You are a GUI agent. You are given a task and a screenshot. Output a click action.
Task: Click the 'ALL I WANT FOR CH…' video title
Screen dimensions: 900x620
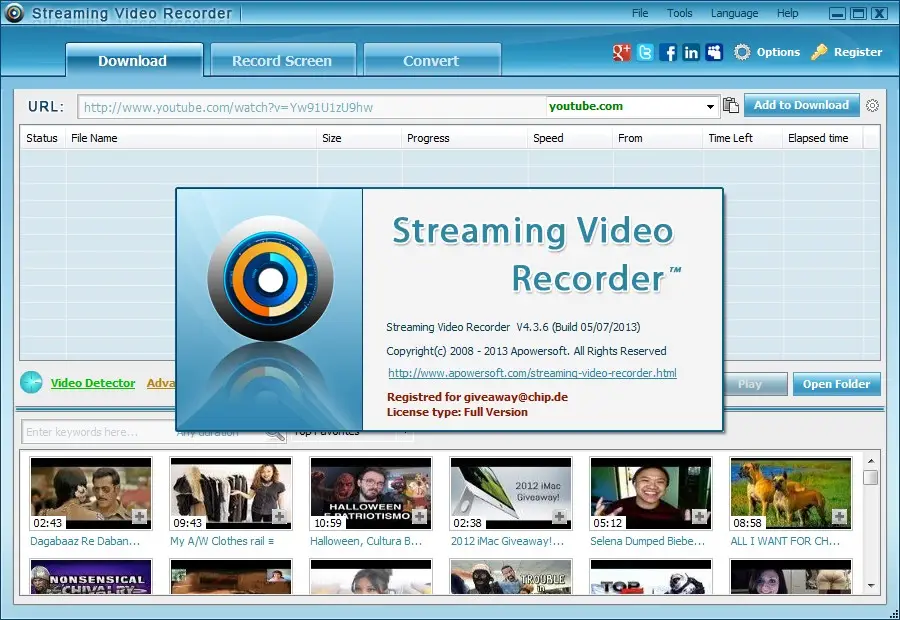tap(785, 541)
